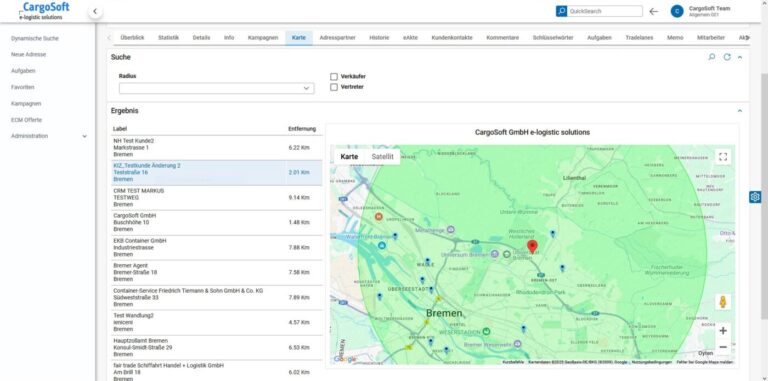Open the Mitarbeiter tab
The width and height of the screenshot is (768, 381).
pos(711,38)
